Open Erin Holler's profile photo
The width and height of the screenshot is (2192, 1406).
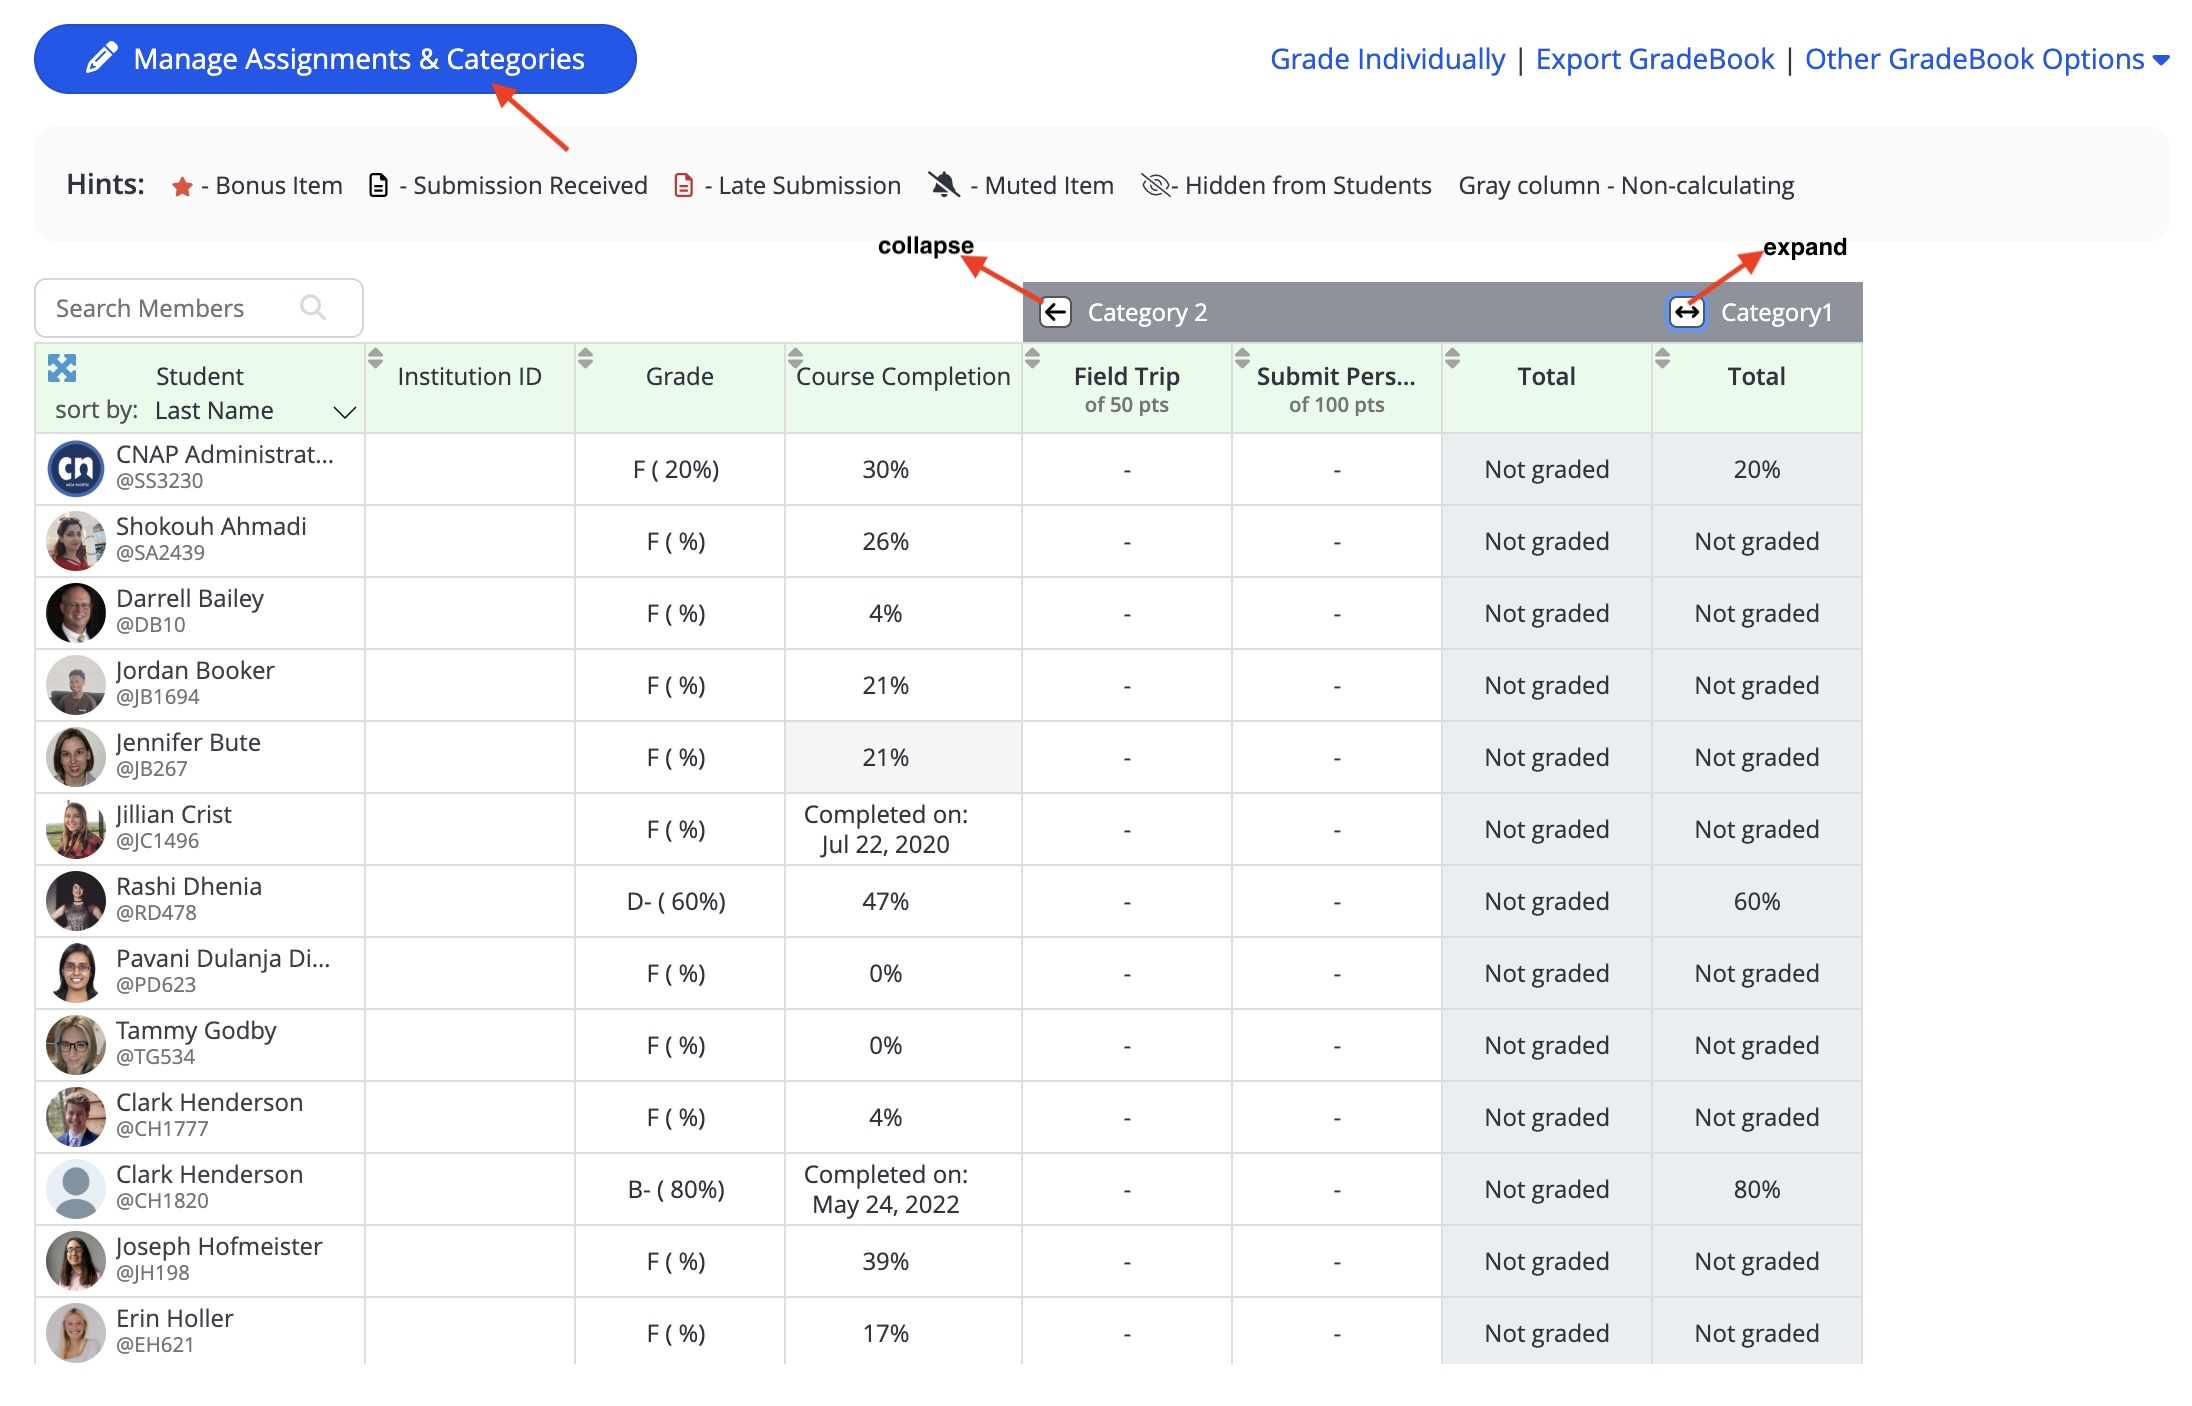click(x=76, y=1333)
